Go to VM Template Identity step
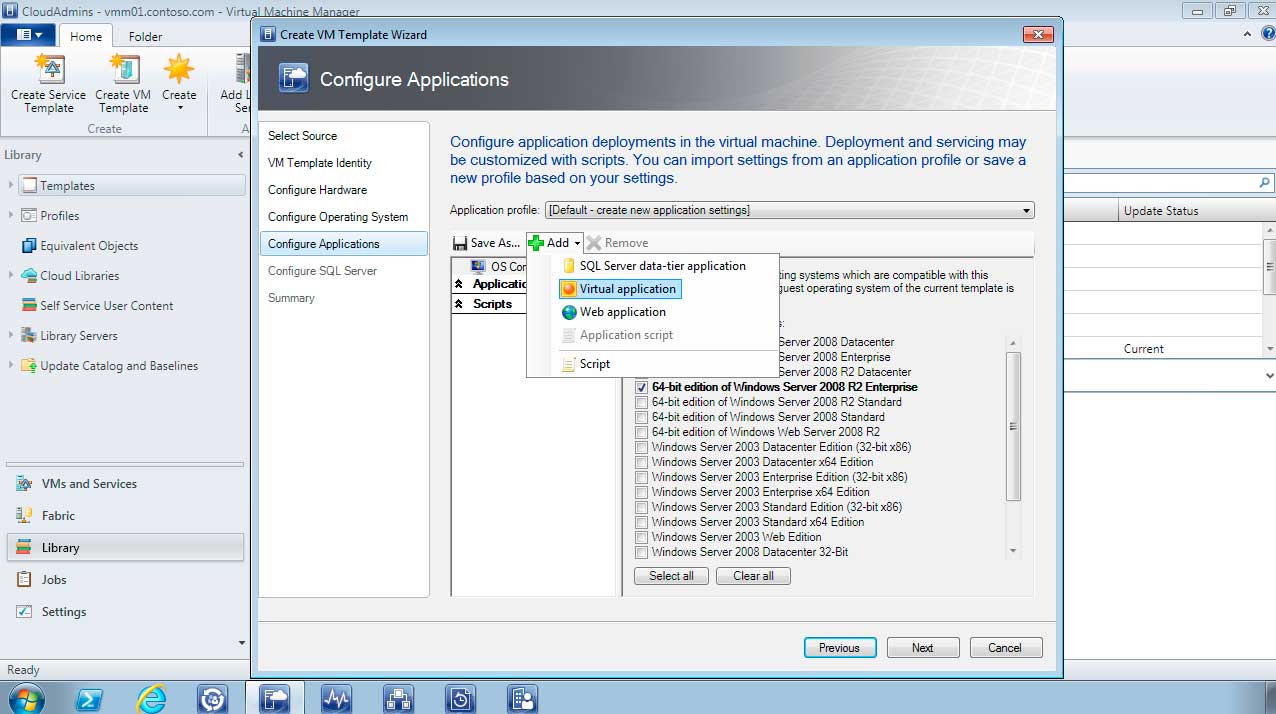The image size is (1276, 714). [x=319, y=163]
